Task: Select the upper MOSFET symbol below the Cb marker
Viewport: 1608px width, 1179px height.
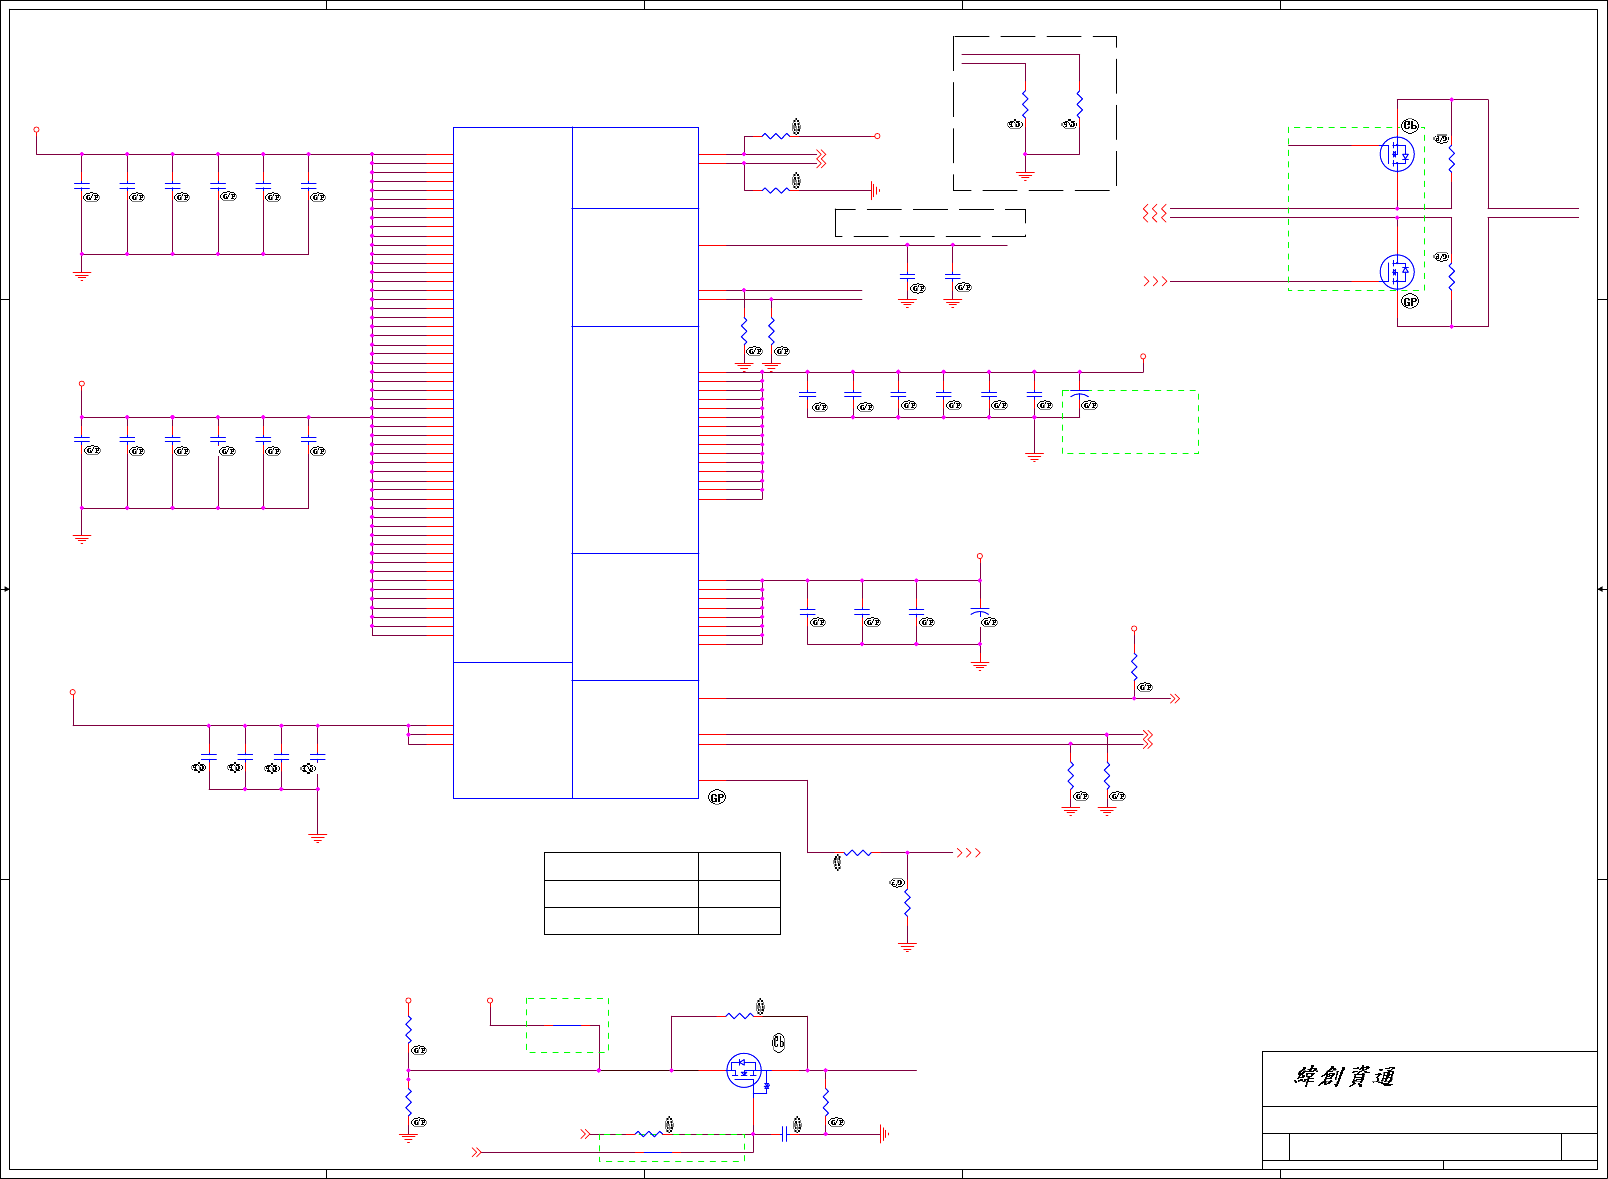Action: point(1397,155)
